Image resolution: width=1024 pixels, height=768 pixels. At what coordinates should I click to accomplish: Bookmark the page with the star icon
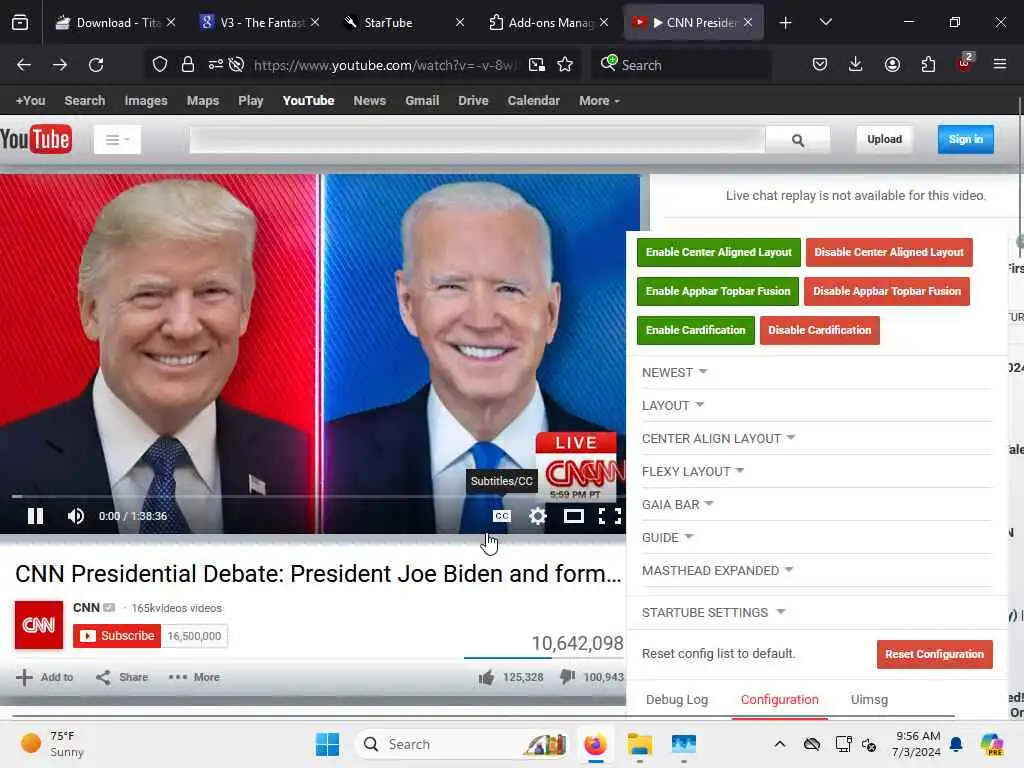pyautogui.click(x=565, y=64)
